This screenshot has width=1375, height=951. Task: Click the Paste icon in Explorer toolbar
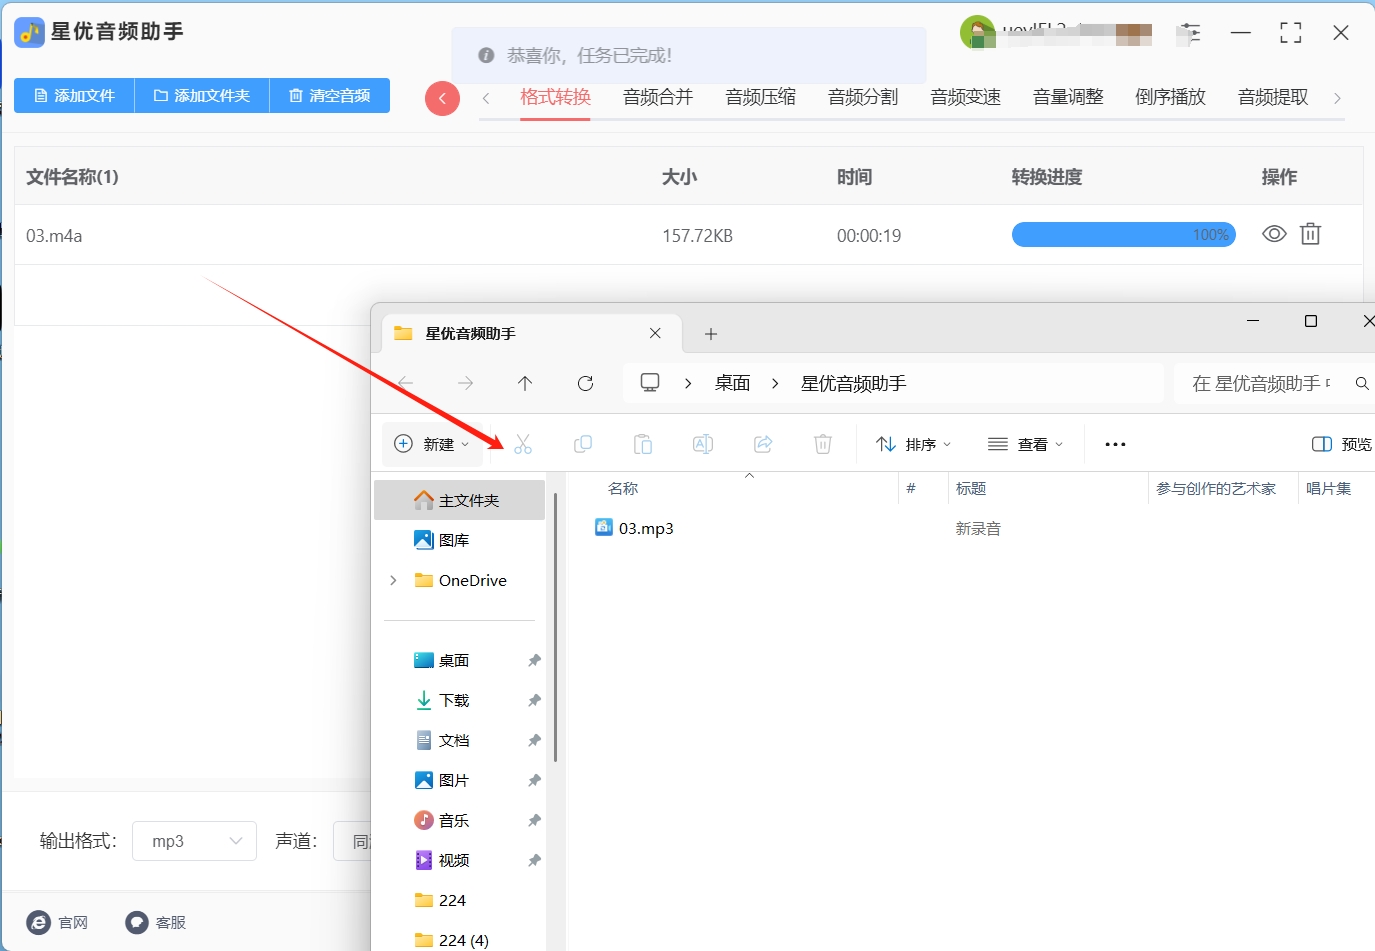[643, 444]
